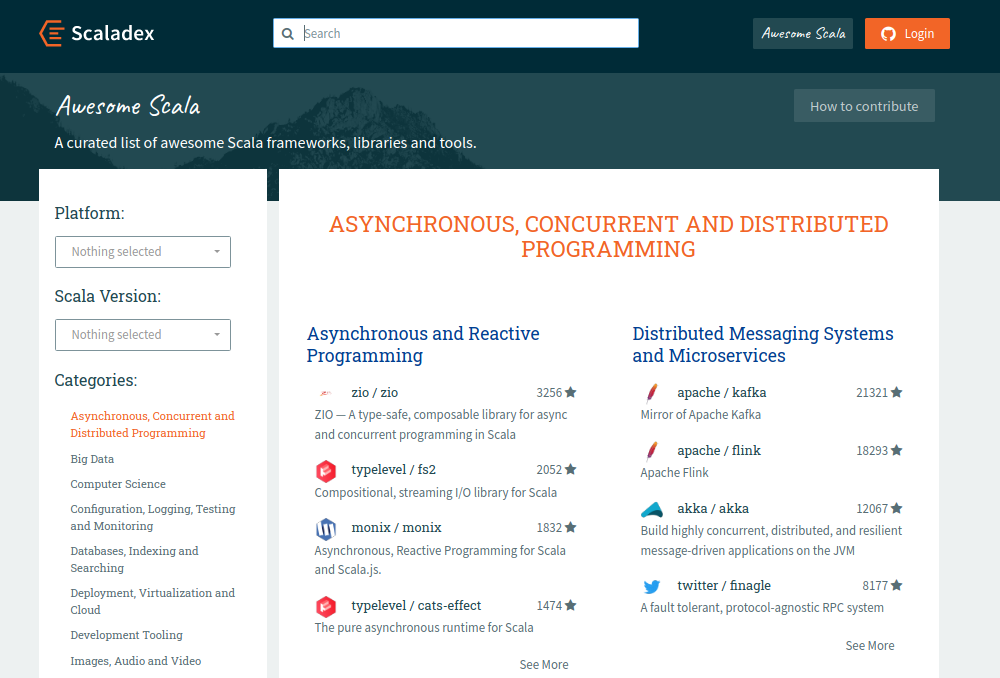Click the akka project logo
This screenshot has height=678, width=1000.
pyautogui.click(x=652, y=509)
